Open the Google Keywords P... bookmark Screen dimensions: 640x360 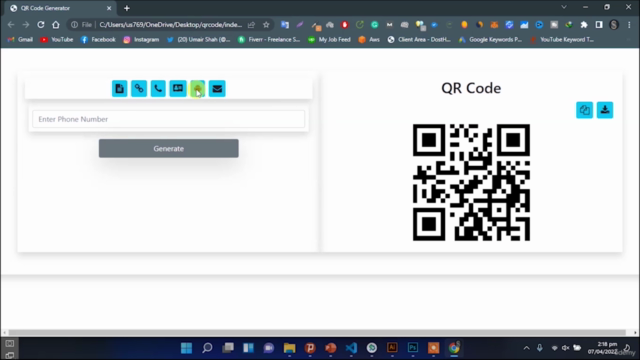point(490,40)
